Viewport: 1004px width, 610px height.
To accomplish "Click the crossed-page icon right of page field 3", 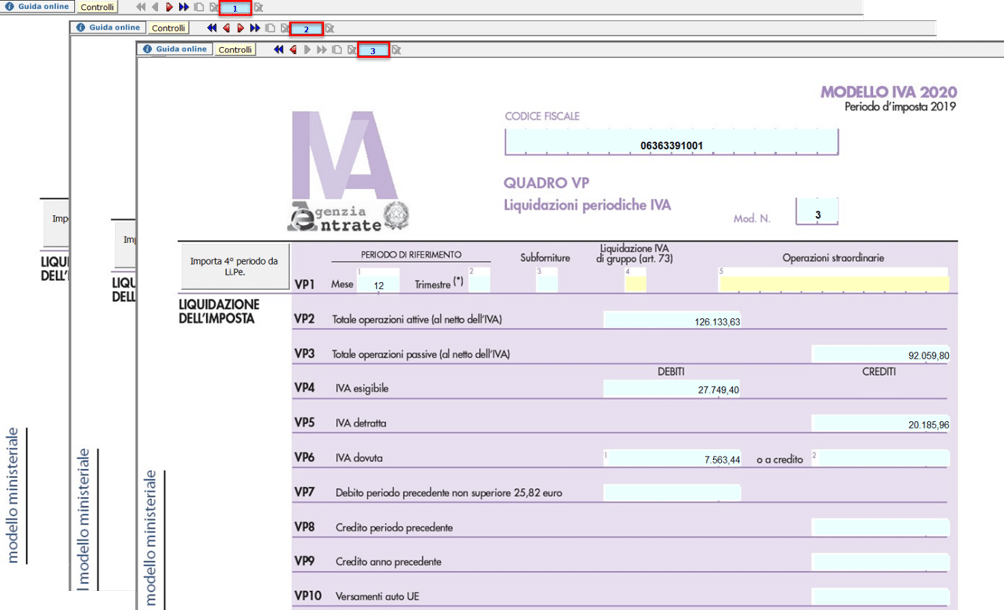I will [x=396, y=50].
